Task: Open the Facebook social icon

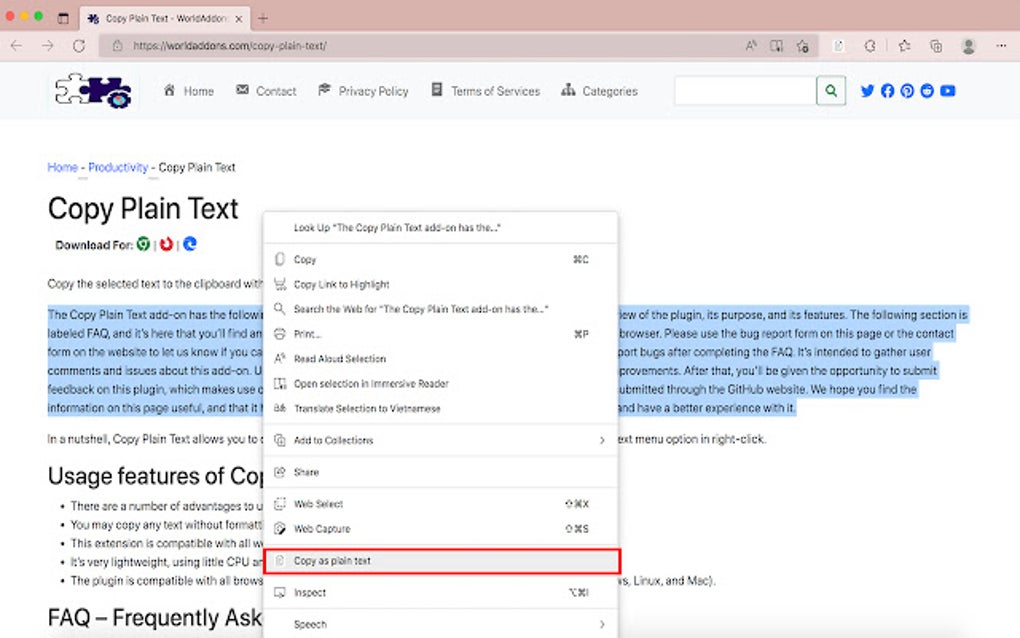Action: point(887,90)
